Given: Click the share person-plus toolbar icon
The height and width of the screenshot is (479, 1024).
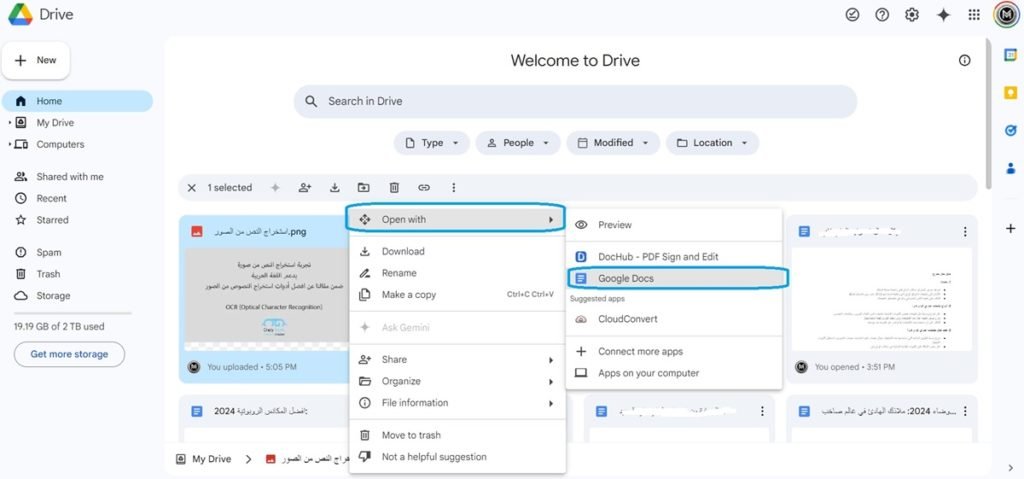Looking at the screenshot, I should (304, 188).
